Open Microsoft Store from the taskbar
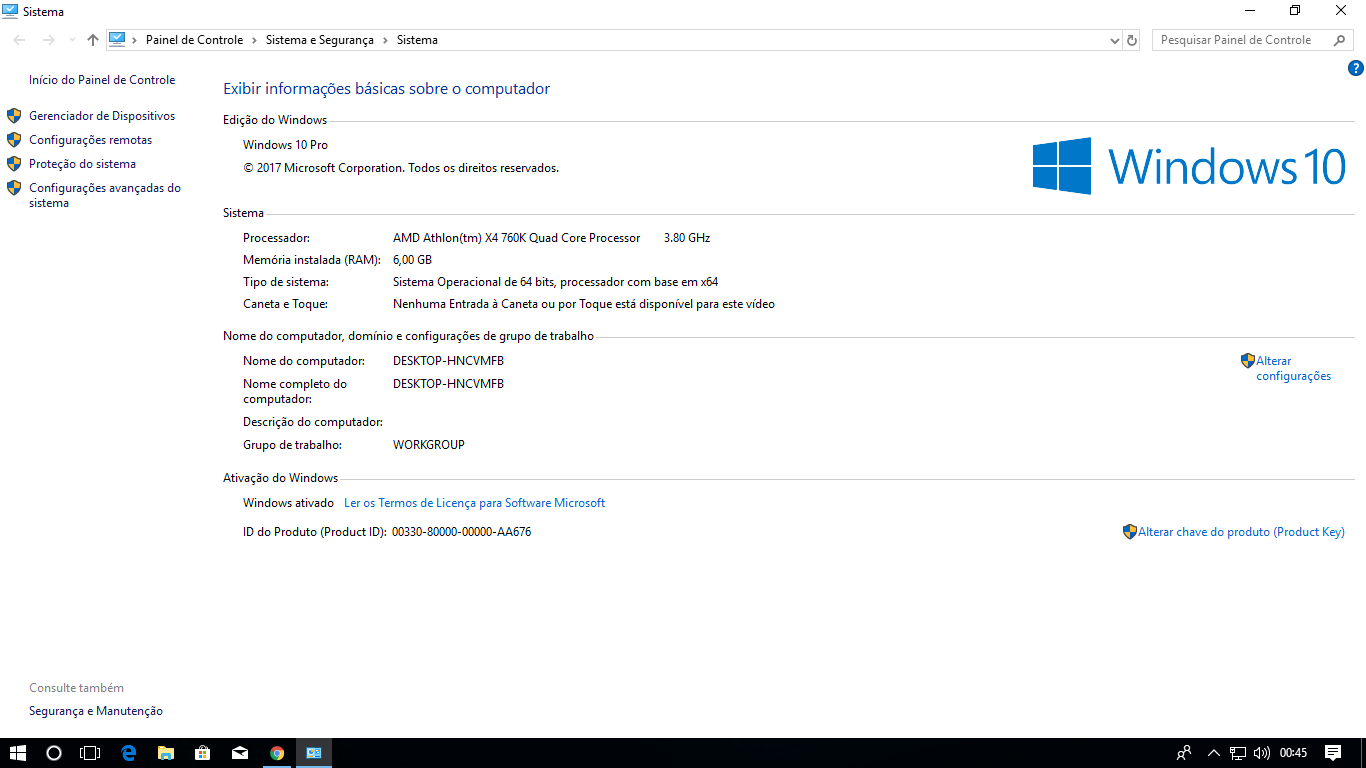Viewport: 1366px width, 768px height. click(x=202, y=753)
